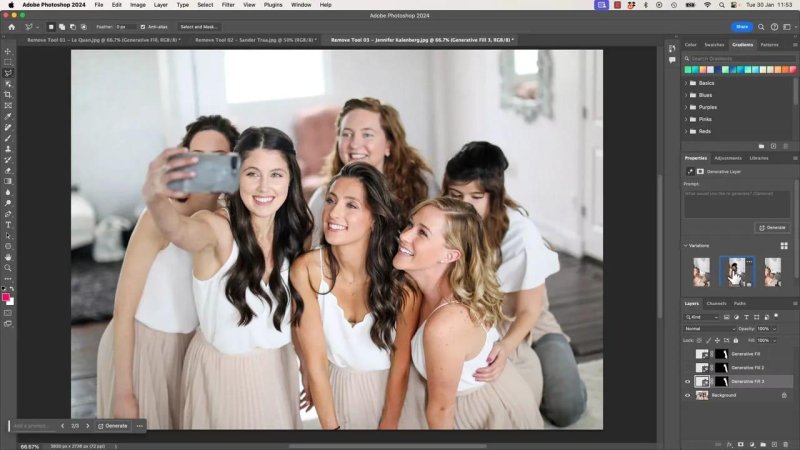This screenshot has width=800, height=450.
Task: Toggle lock image pixels brush icon
Action: (x=708, y=340)
